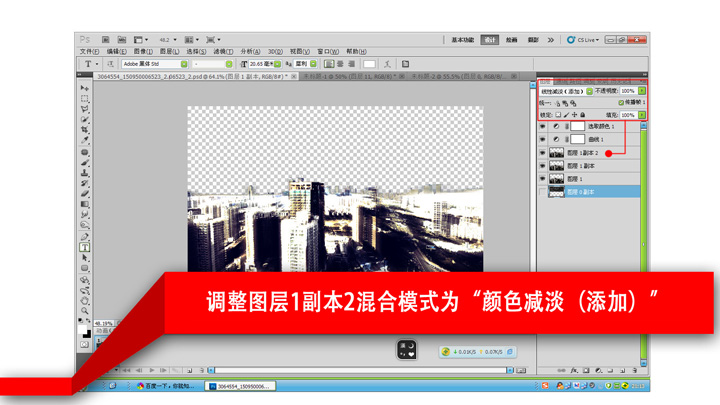Launch Bridge from the application bar
This screenshot has width=720, height=405.
coord(105,40)
